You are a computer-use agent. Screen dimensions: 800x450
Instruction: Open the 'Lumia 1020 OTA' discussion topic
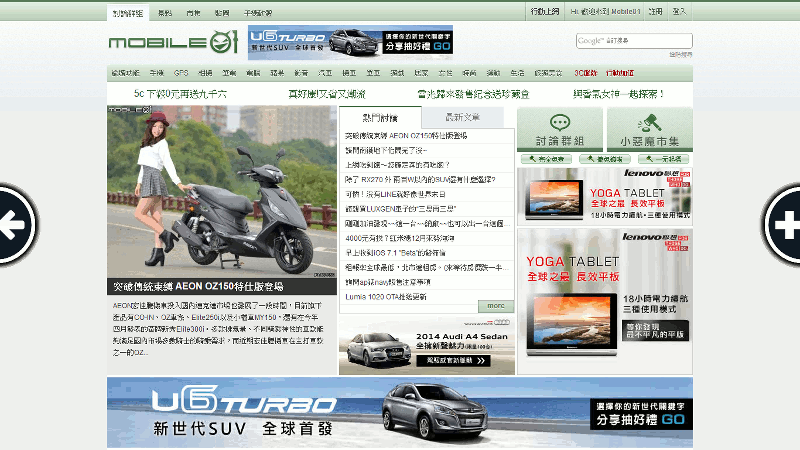(x=386, y=297)
